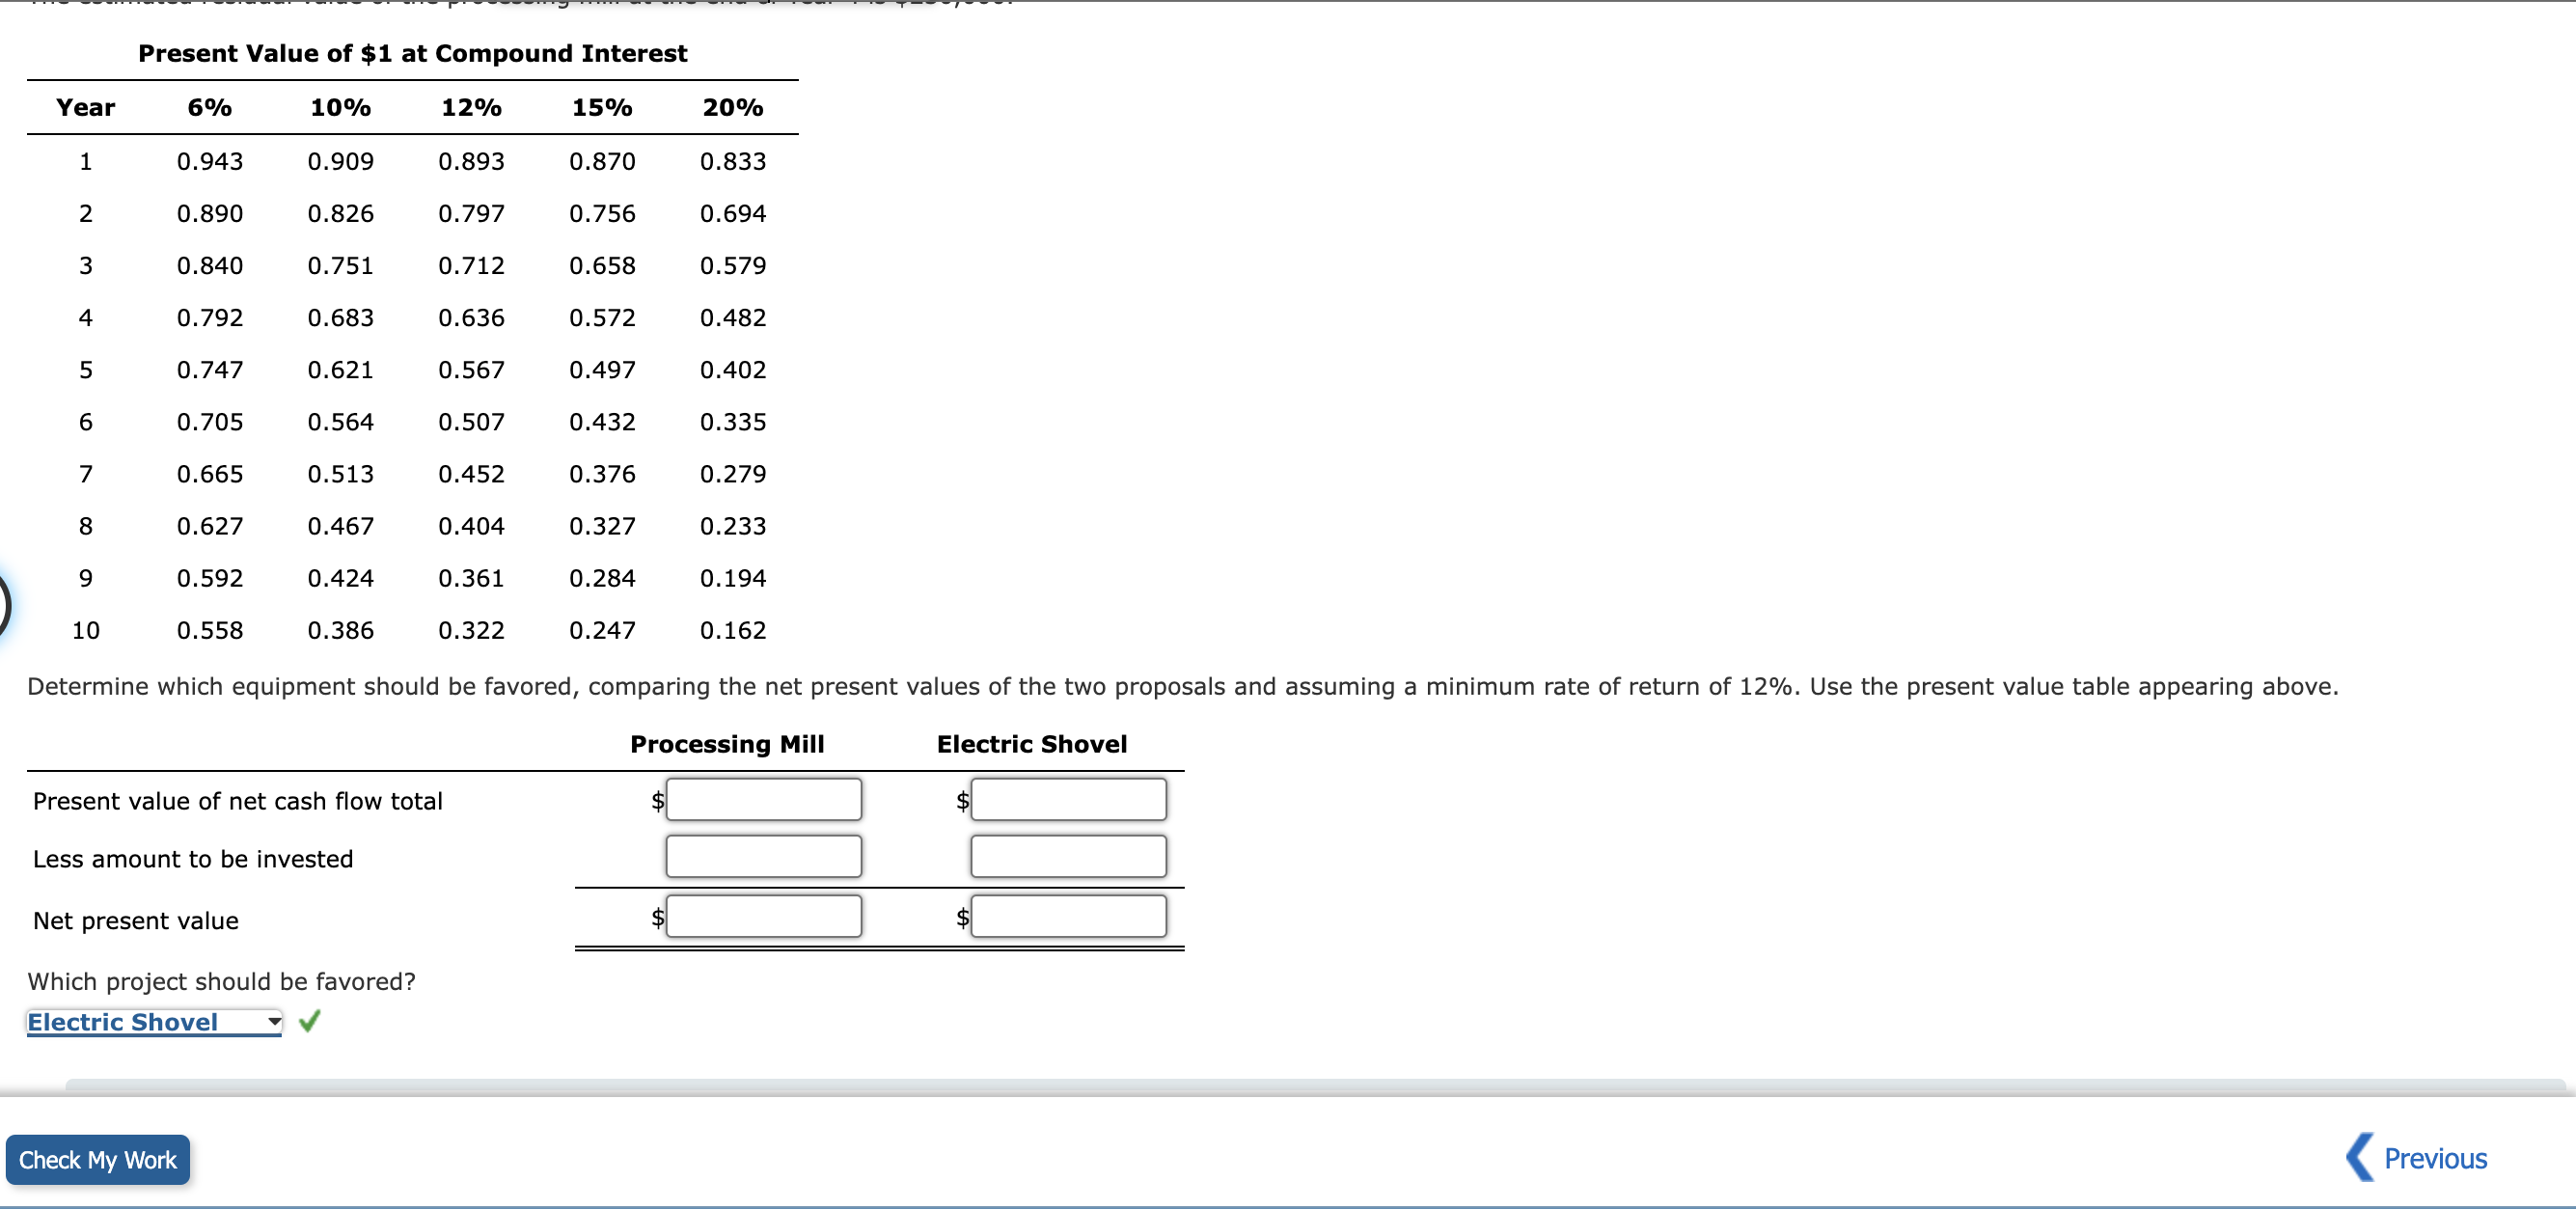Click the Processing Mill column heading
Image resolution: width=2576 pixels, height=1209 pixels.
(727, 744)
